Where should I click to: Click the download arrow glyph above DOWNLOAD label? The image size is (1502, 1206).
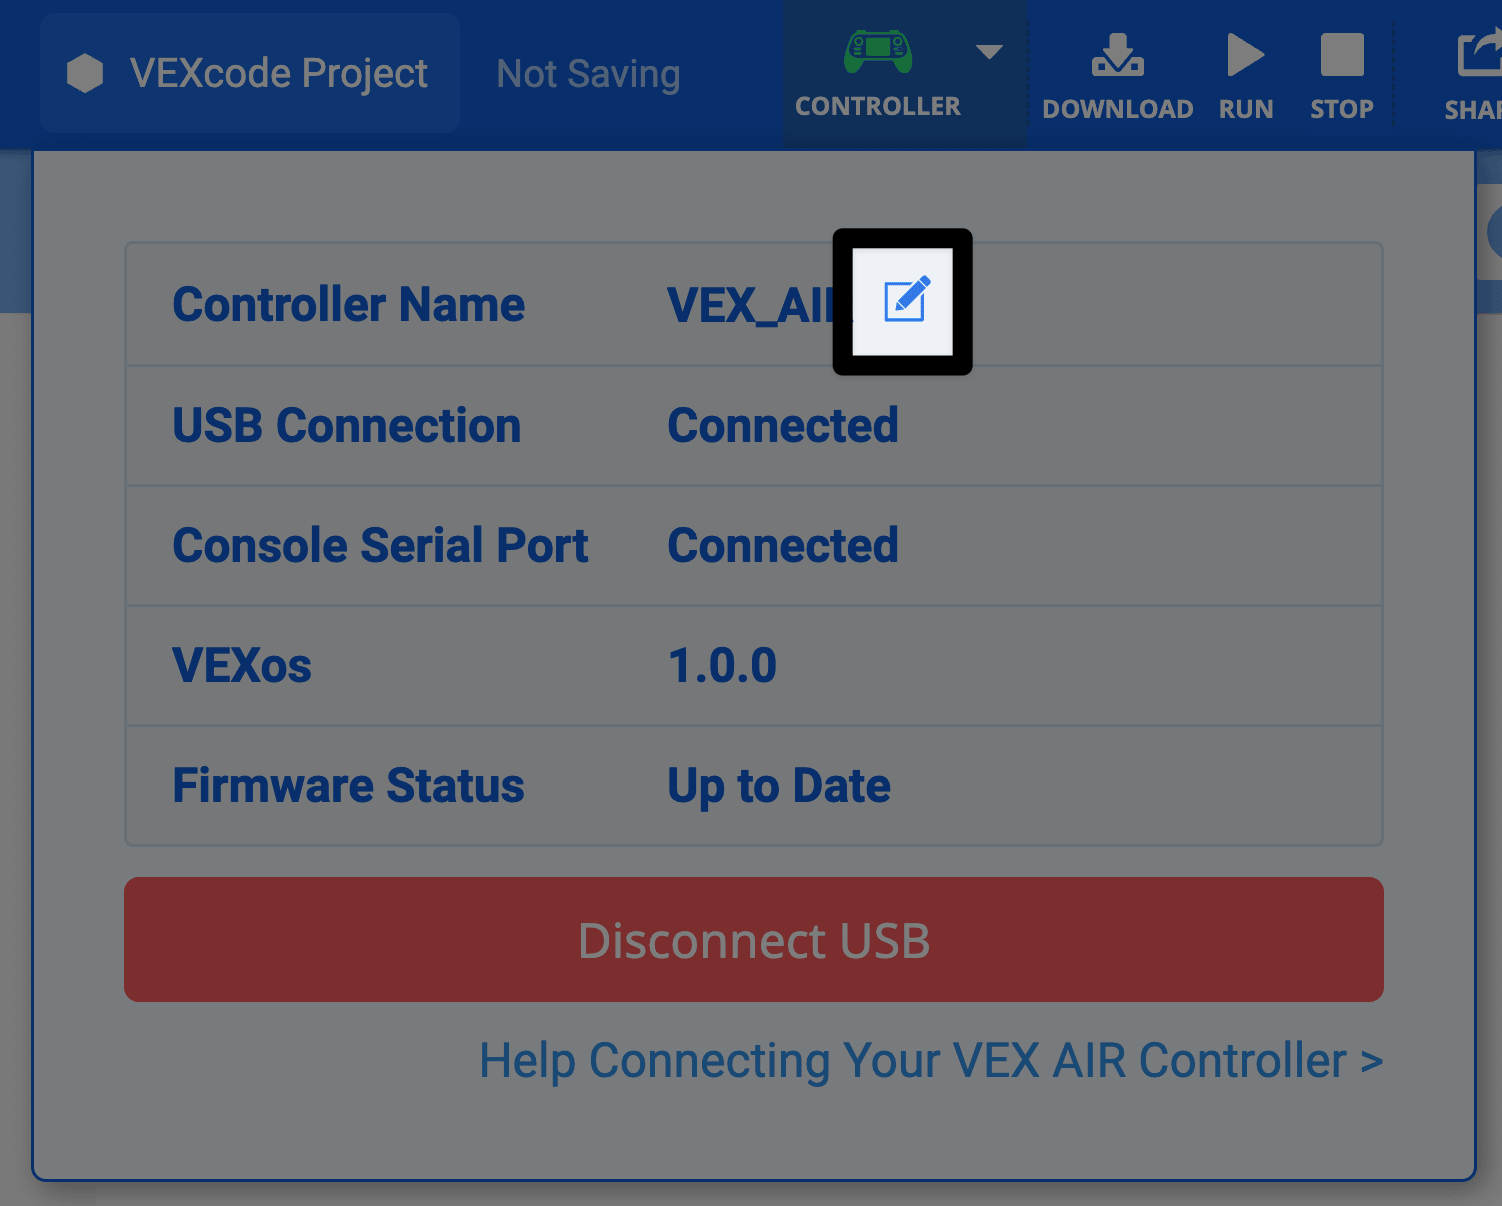pyautogui.click(x=1117, y=55)
